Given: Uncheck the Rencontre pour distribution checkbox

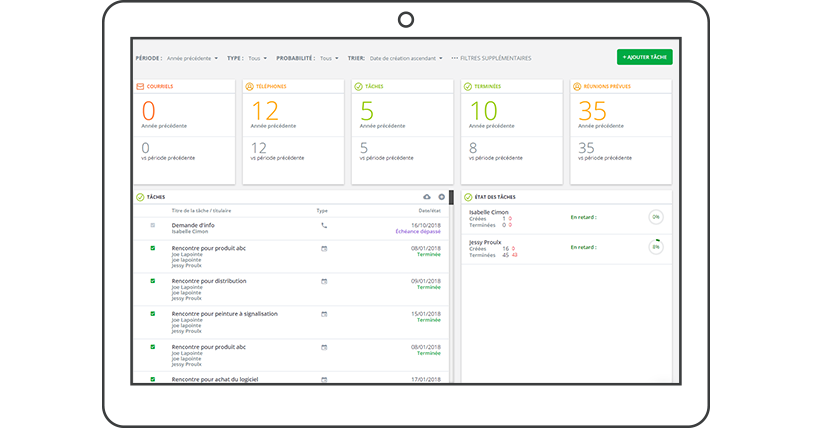Looking at the screenshot, I should [152, 281].
